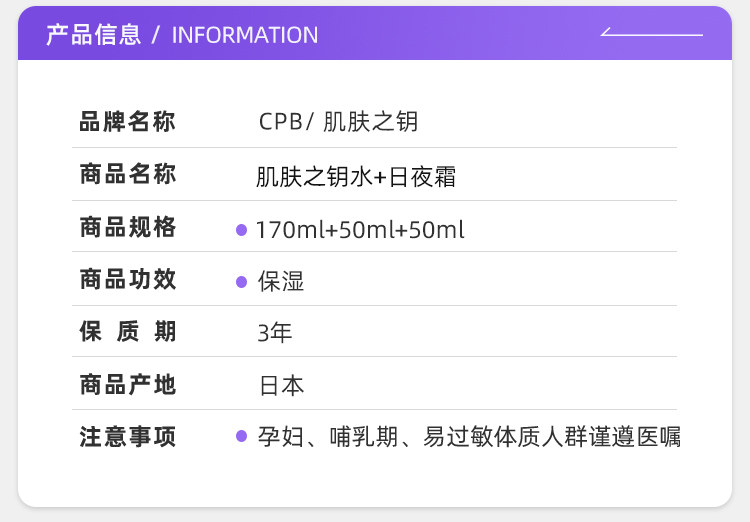This screenshot has height=522, width=750.
Task: Click the 商品功效 label
Action: (x=128, y=280)
